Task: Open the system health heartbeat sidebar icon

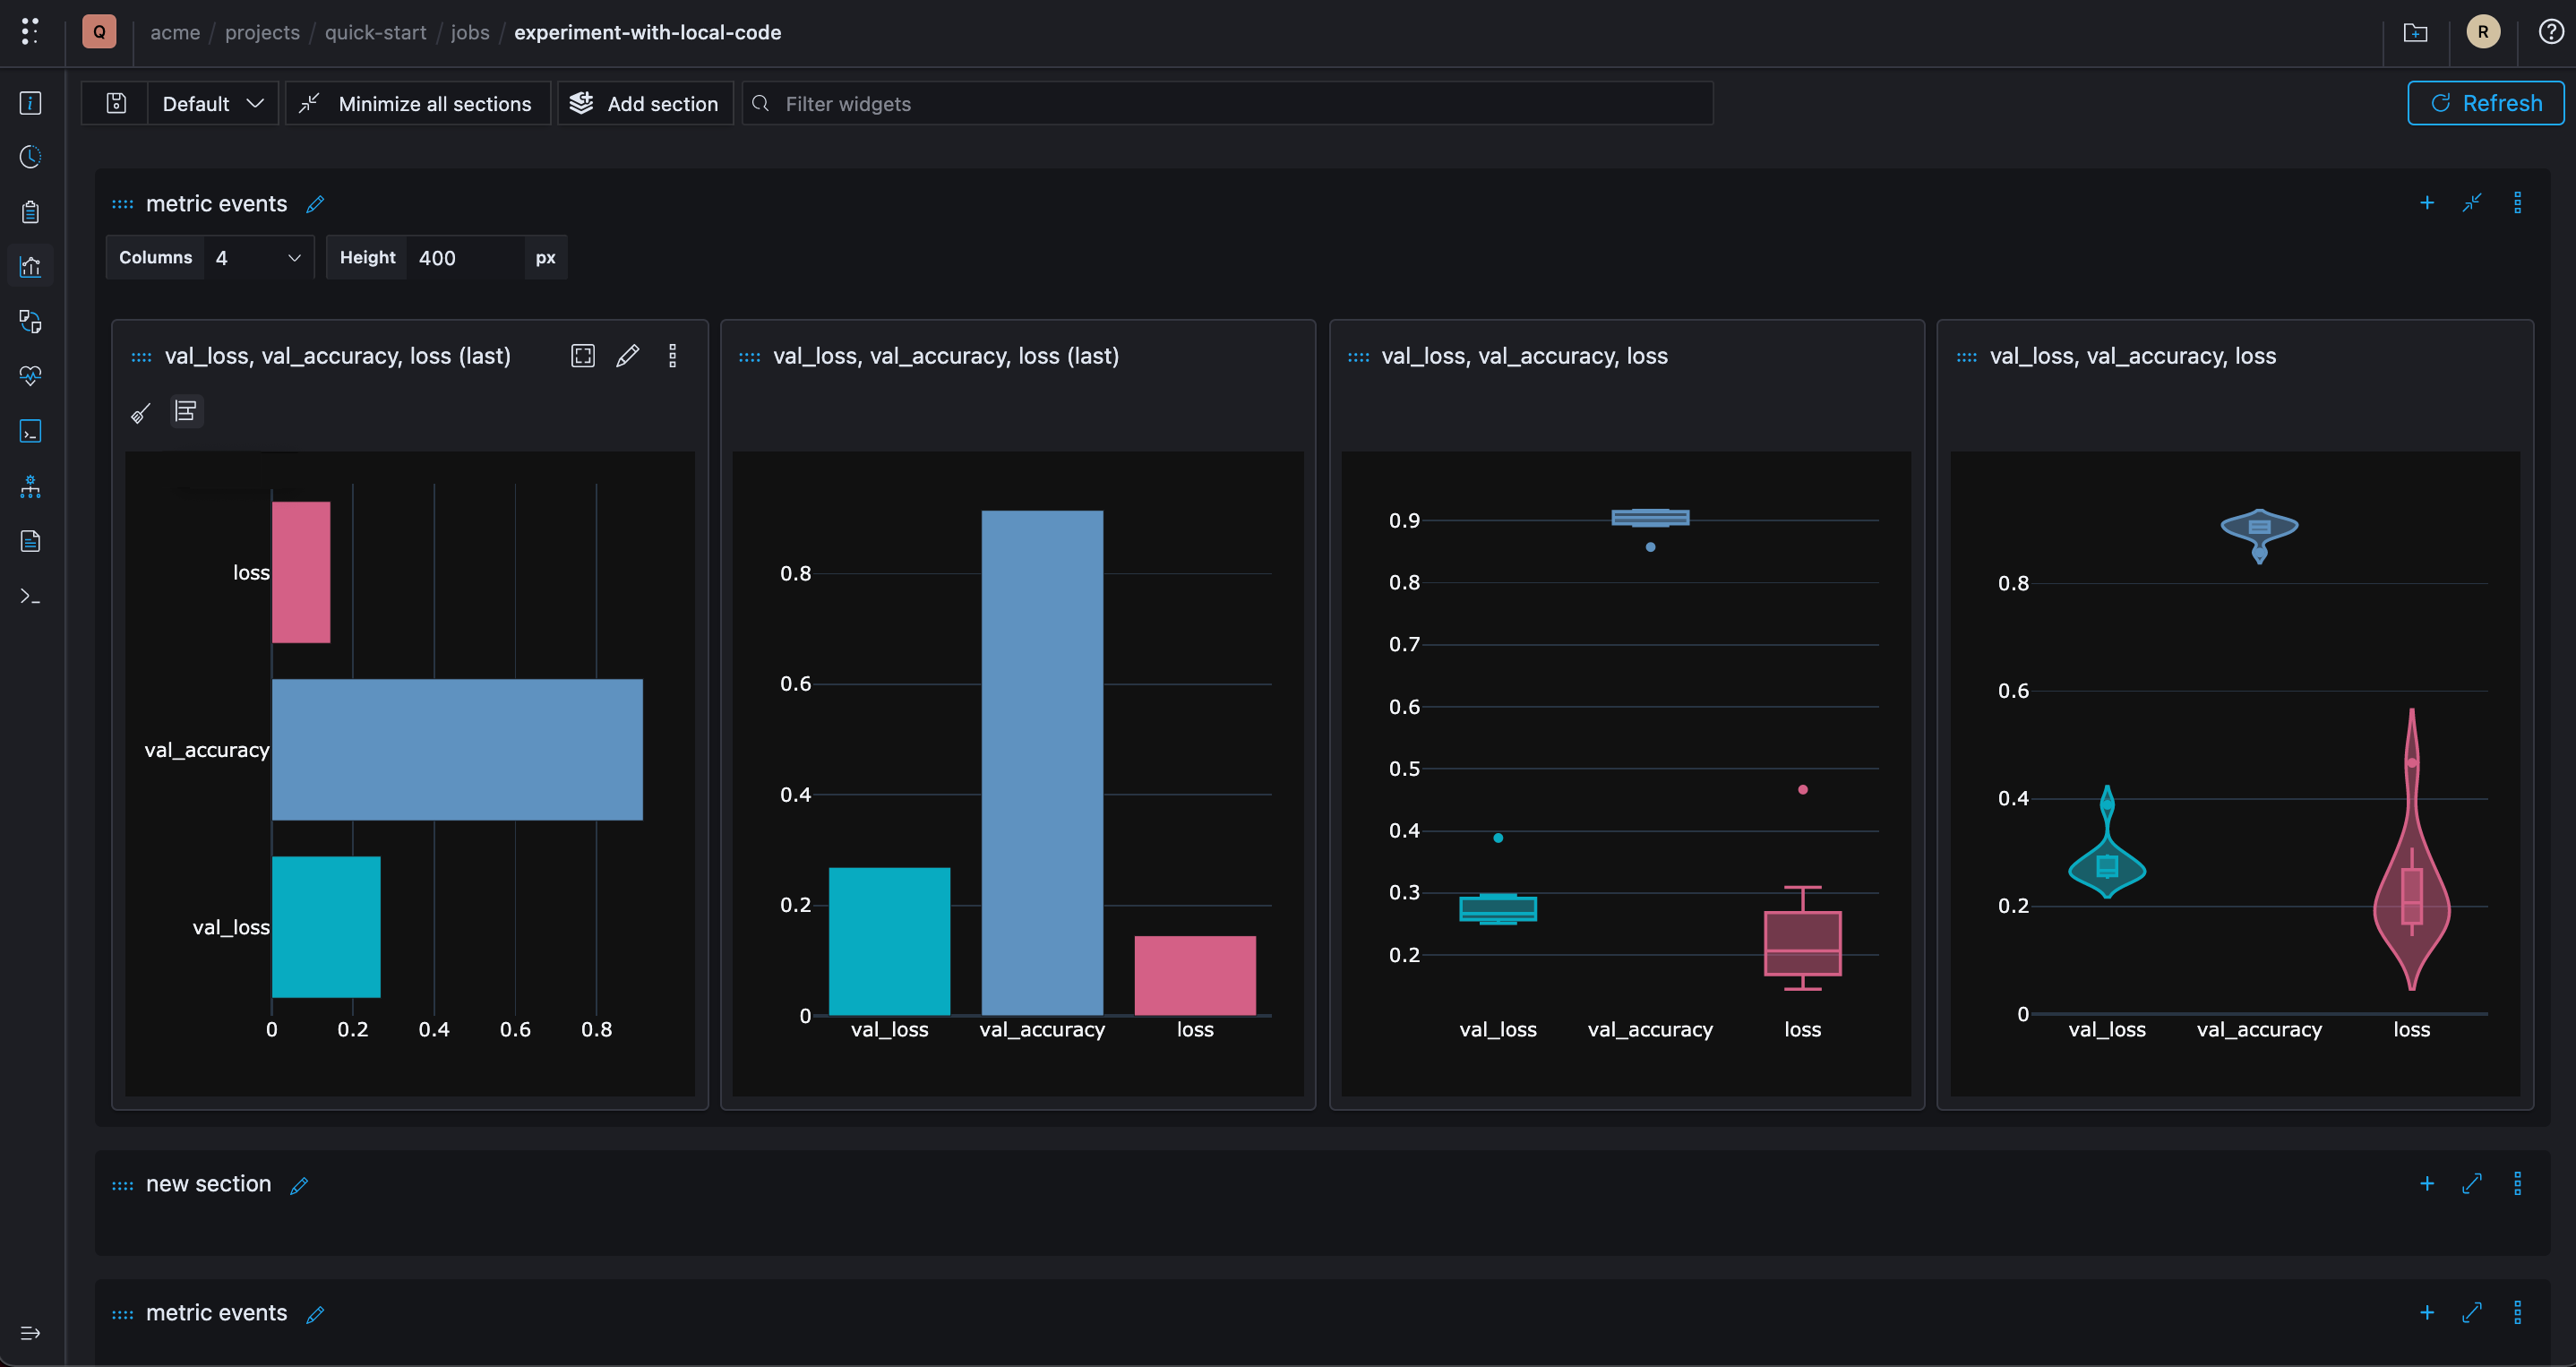Action: pos(30,376)
